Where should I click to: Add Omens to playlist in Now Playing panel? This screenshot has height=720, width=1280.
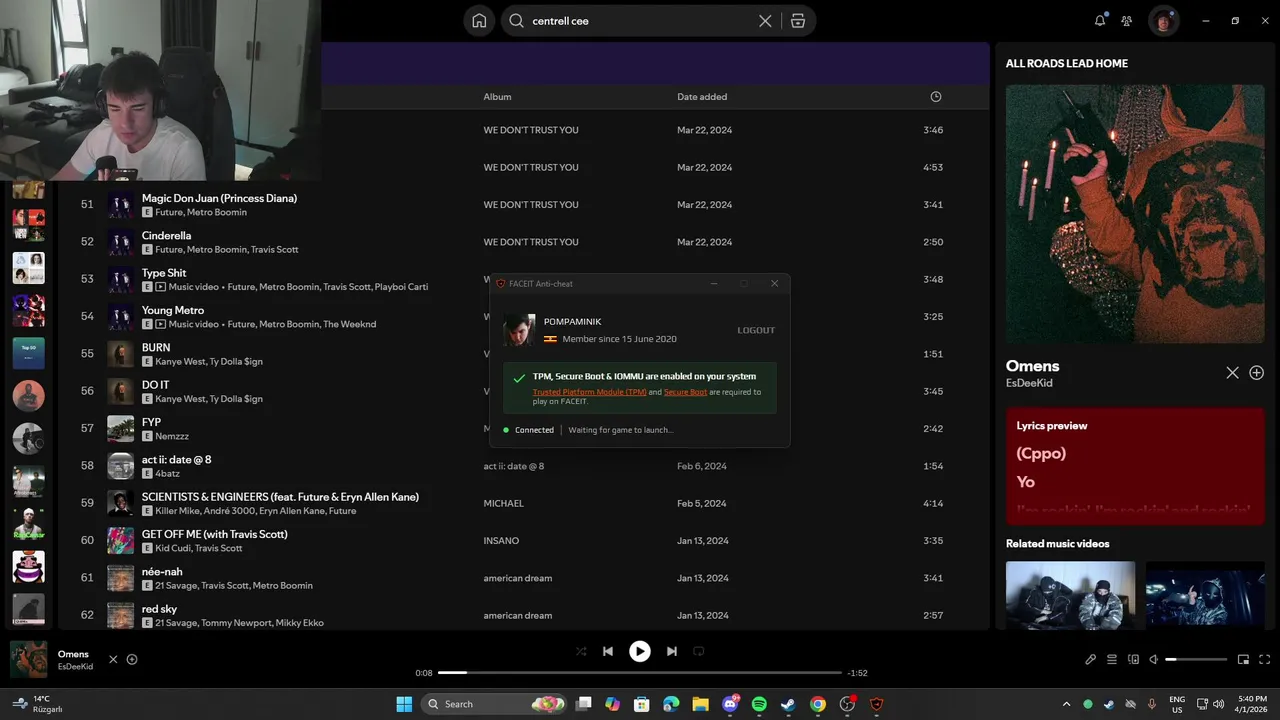click(1257, 373)
